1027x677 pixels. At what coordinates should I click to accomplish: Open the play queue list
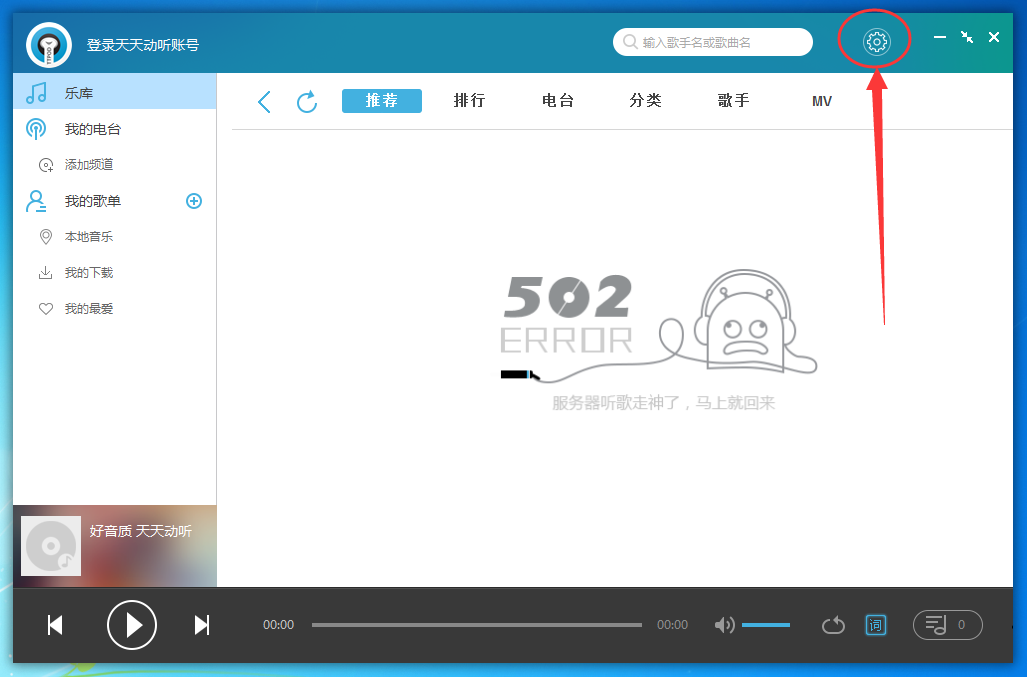947,625
